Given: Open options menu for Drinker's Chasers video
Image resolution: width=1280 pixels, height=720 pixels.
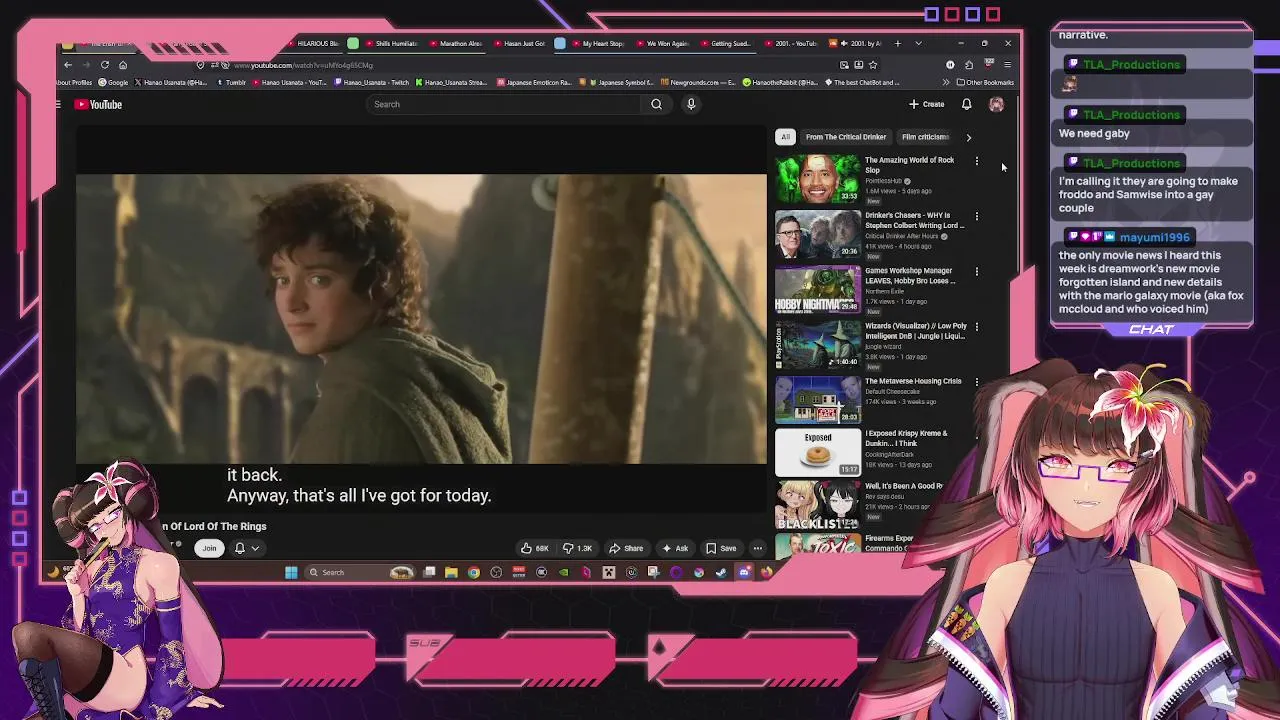Looking at the screenshot, I should click(977, 216).
